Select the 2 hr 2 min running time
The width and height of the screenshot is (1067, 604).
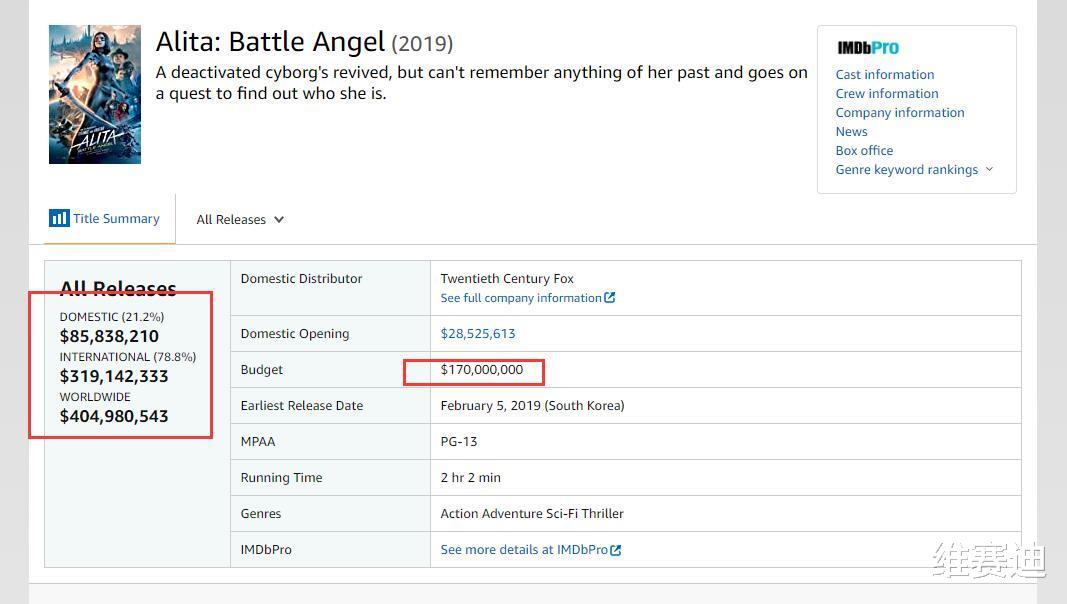tap(470, 478)
